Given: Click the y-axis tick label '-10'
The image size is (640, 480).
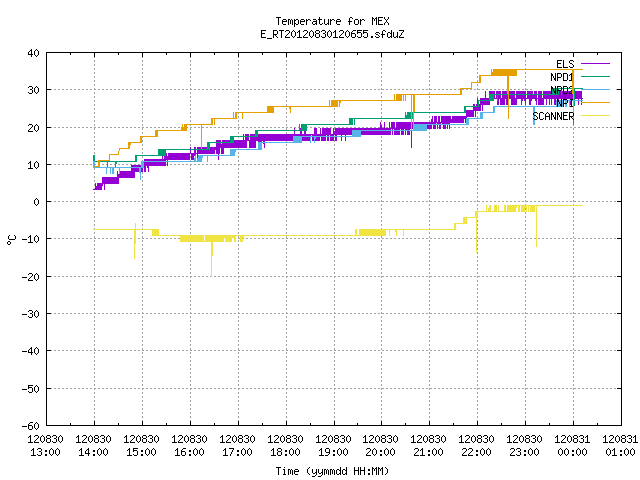Looking at the screenshot, I should point(31,239).
